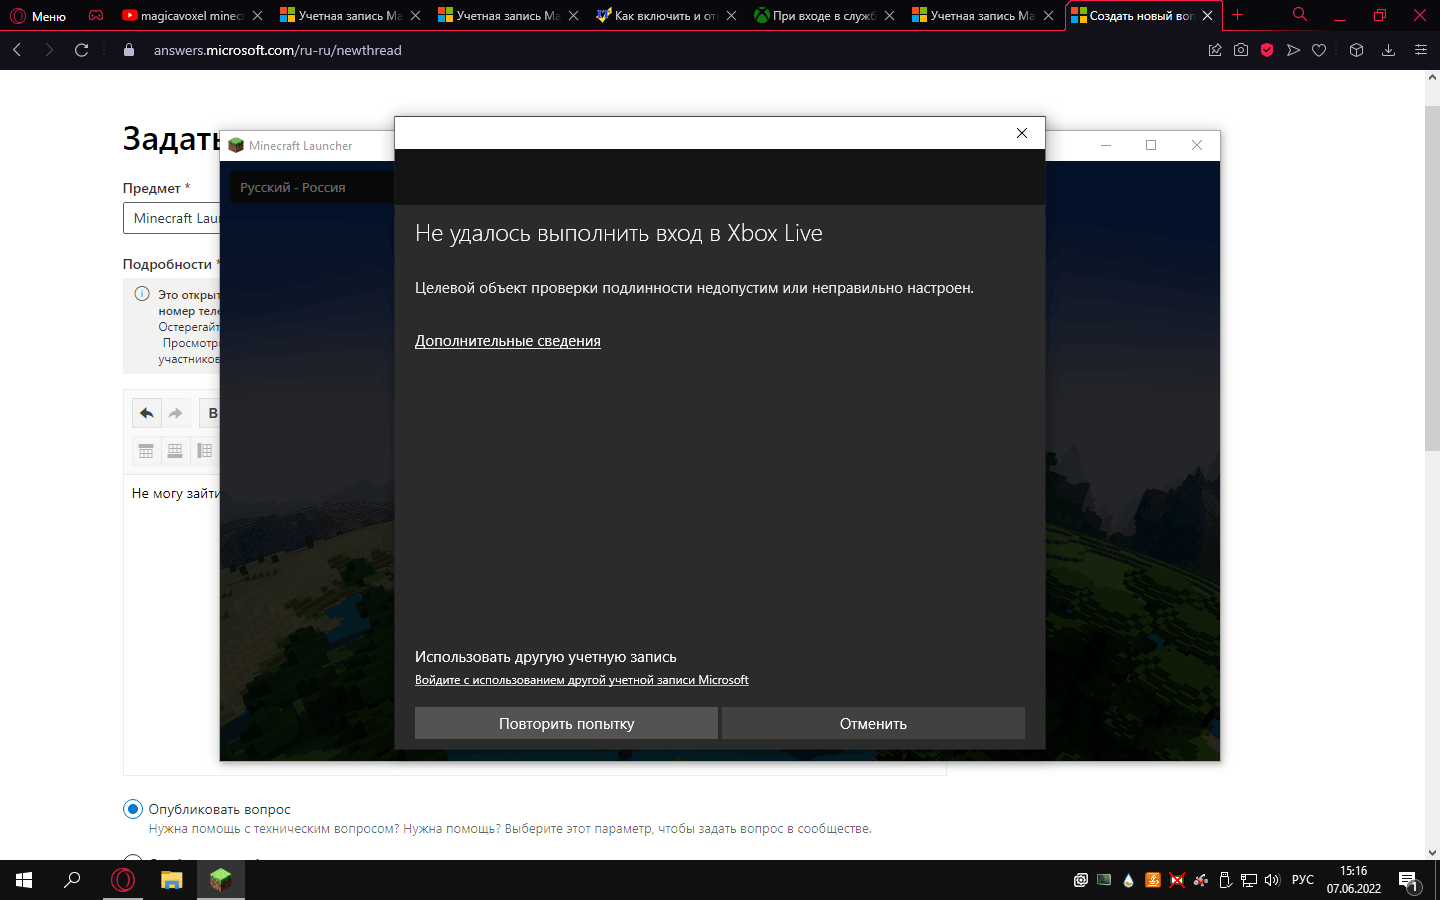Open Windows taskbar search
The height and width of the screenshot is (900, 1440).
click(x=72, y=880)
